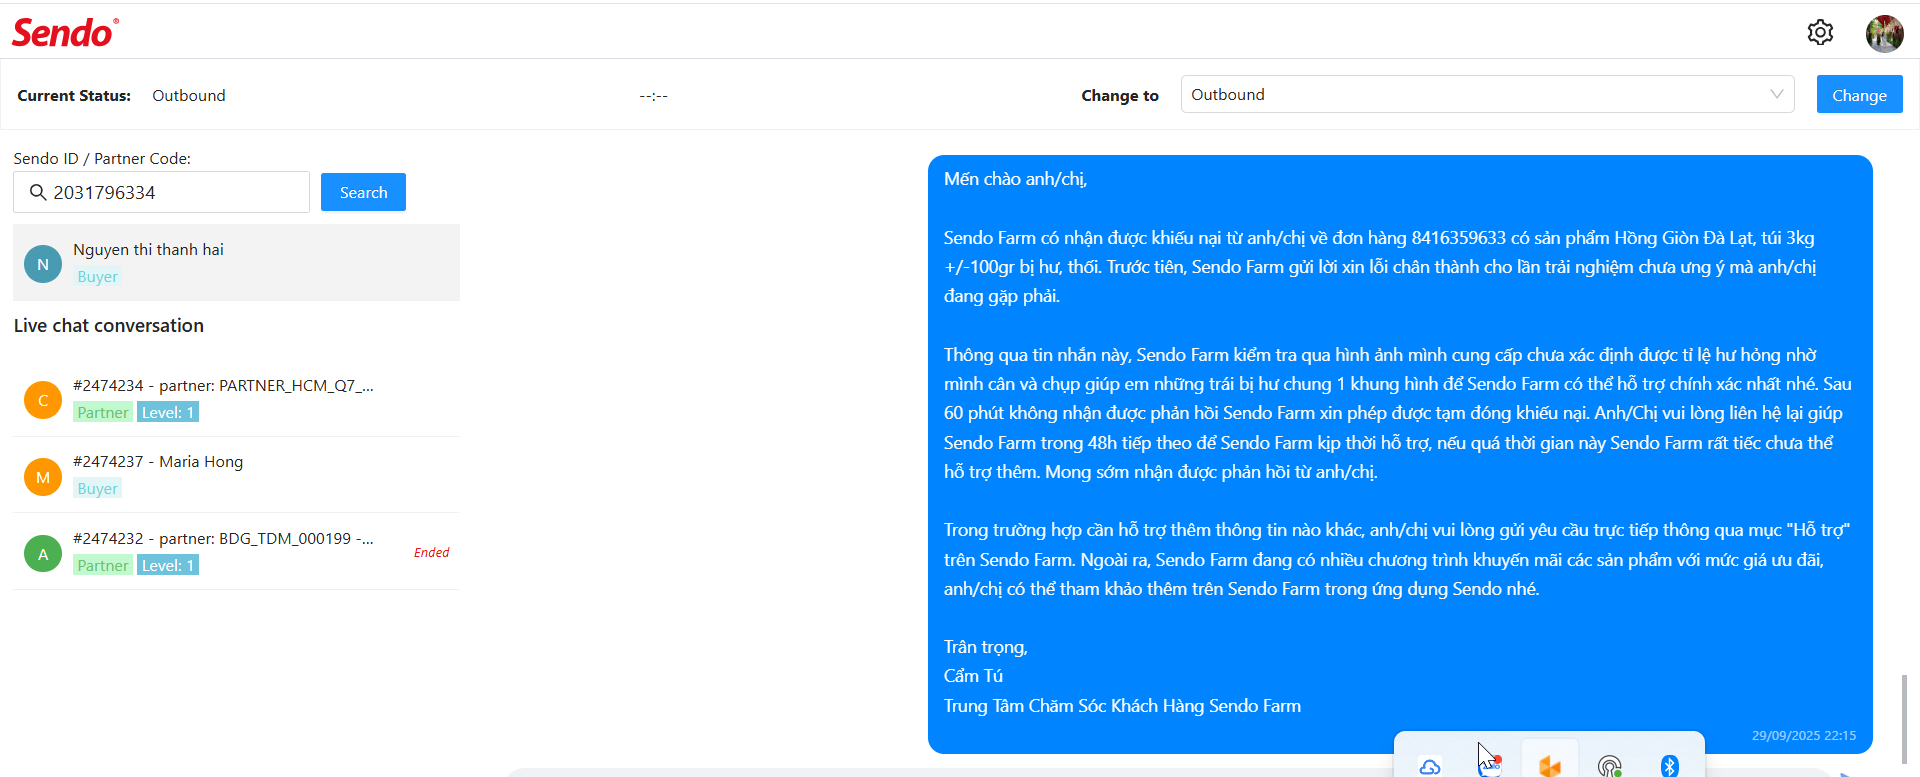Viewport: 1920px width, 777px height.
Task: Click Level: 1 tag on chat #2474234
Action: pos(168,412)
